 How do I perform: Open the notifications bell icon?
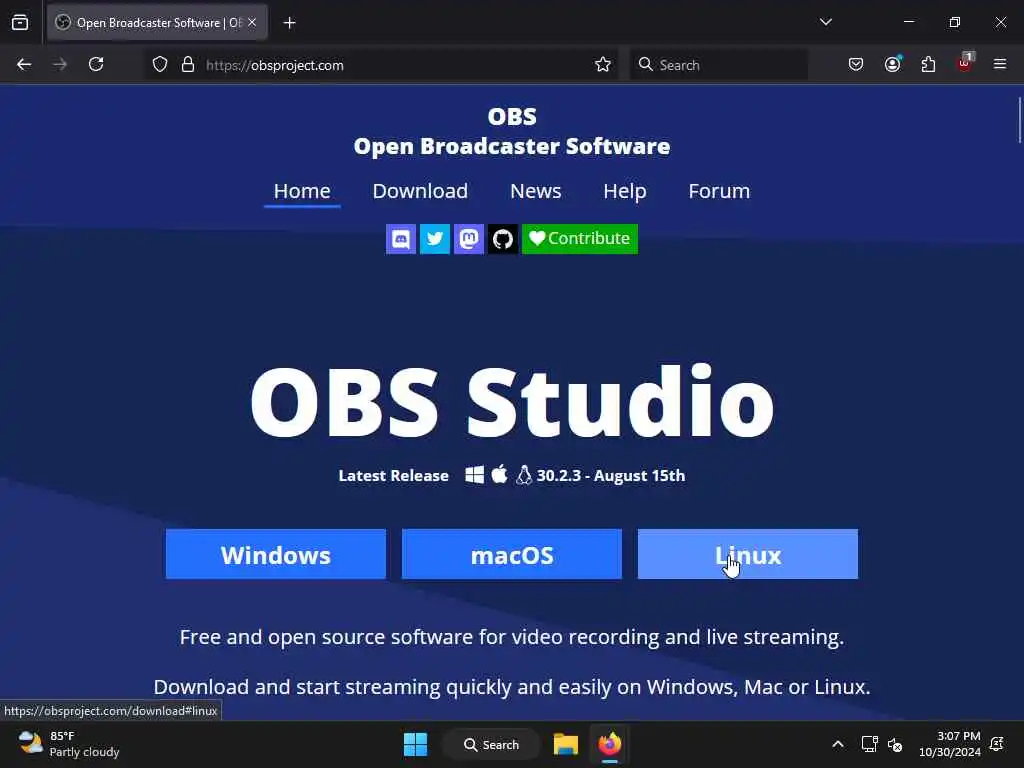[997, 744]
